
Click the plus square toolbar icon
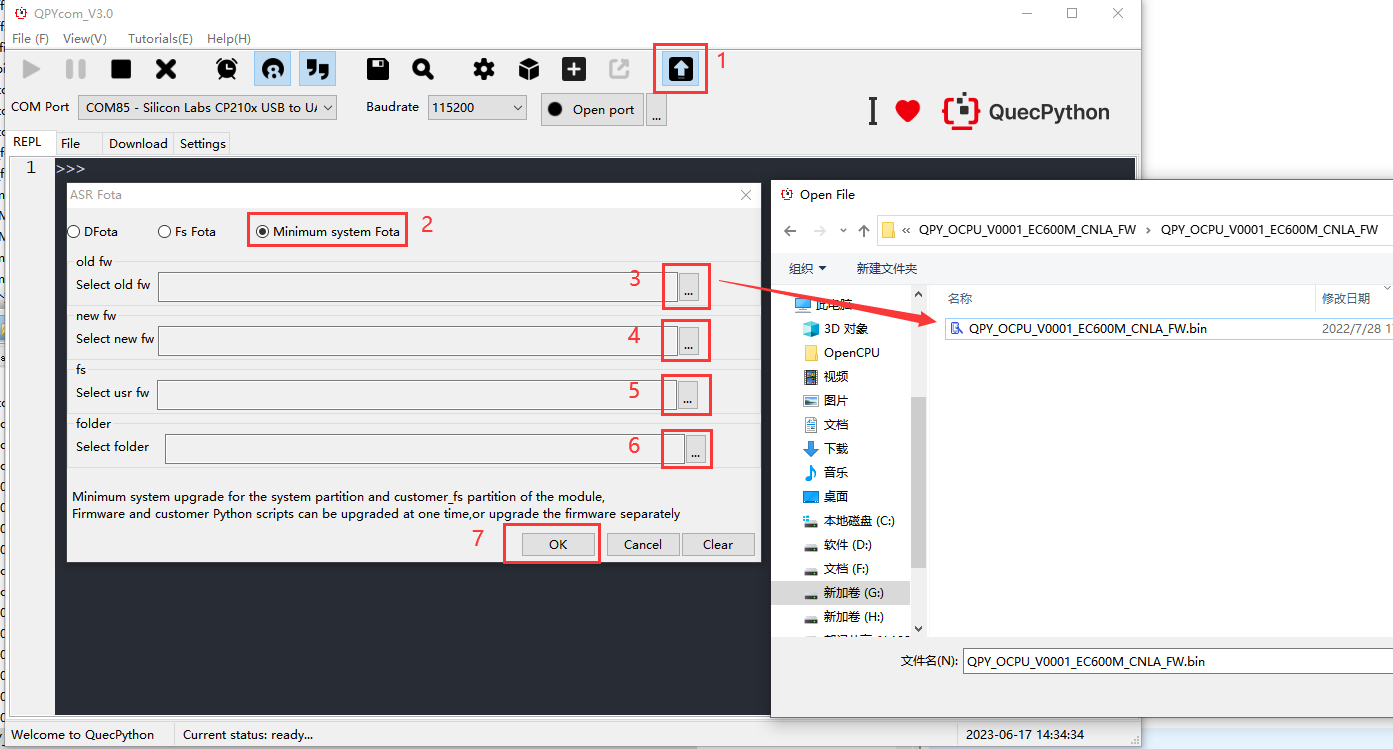(x=574, y=69)
